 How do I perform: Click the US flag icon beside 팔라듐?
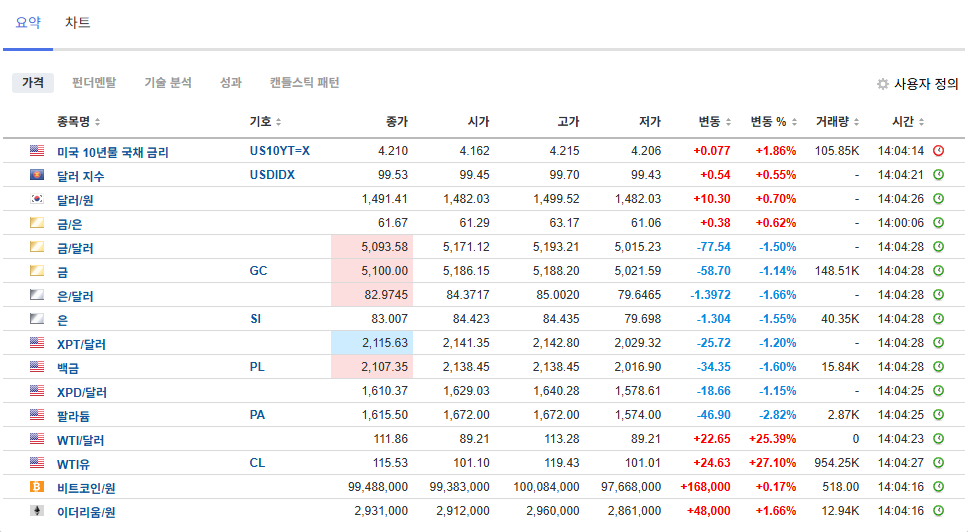point(37,415)
